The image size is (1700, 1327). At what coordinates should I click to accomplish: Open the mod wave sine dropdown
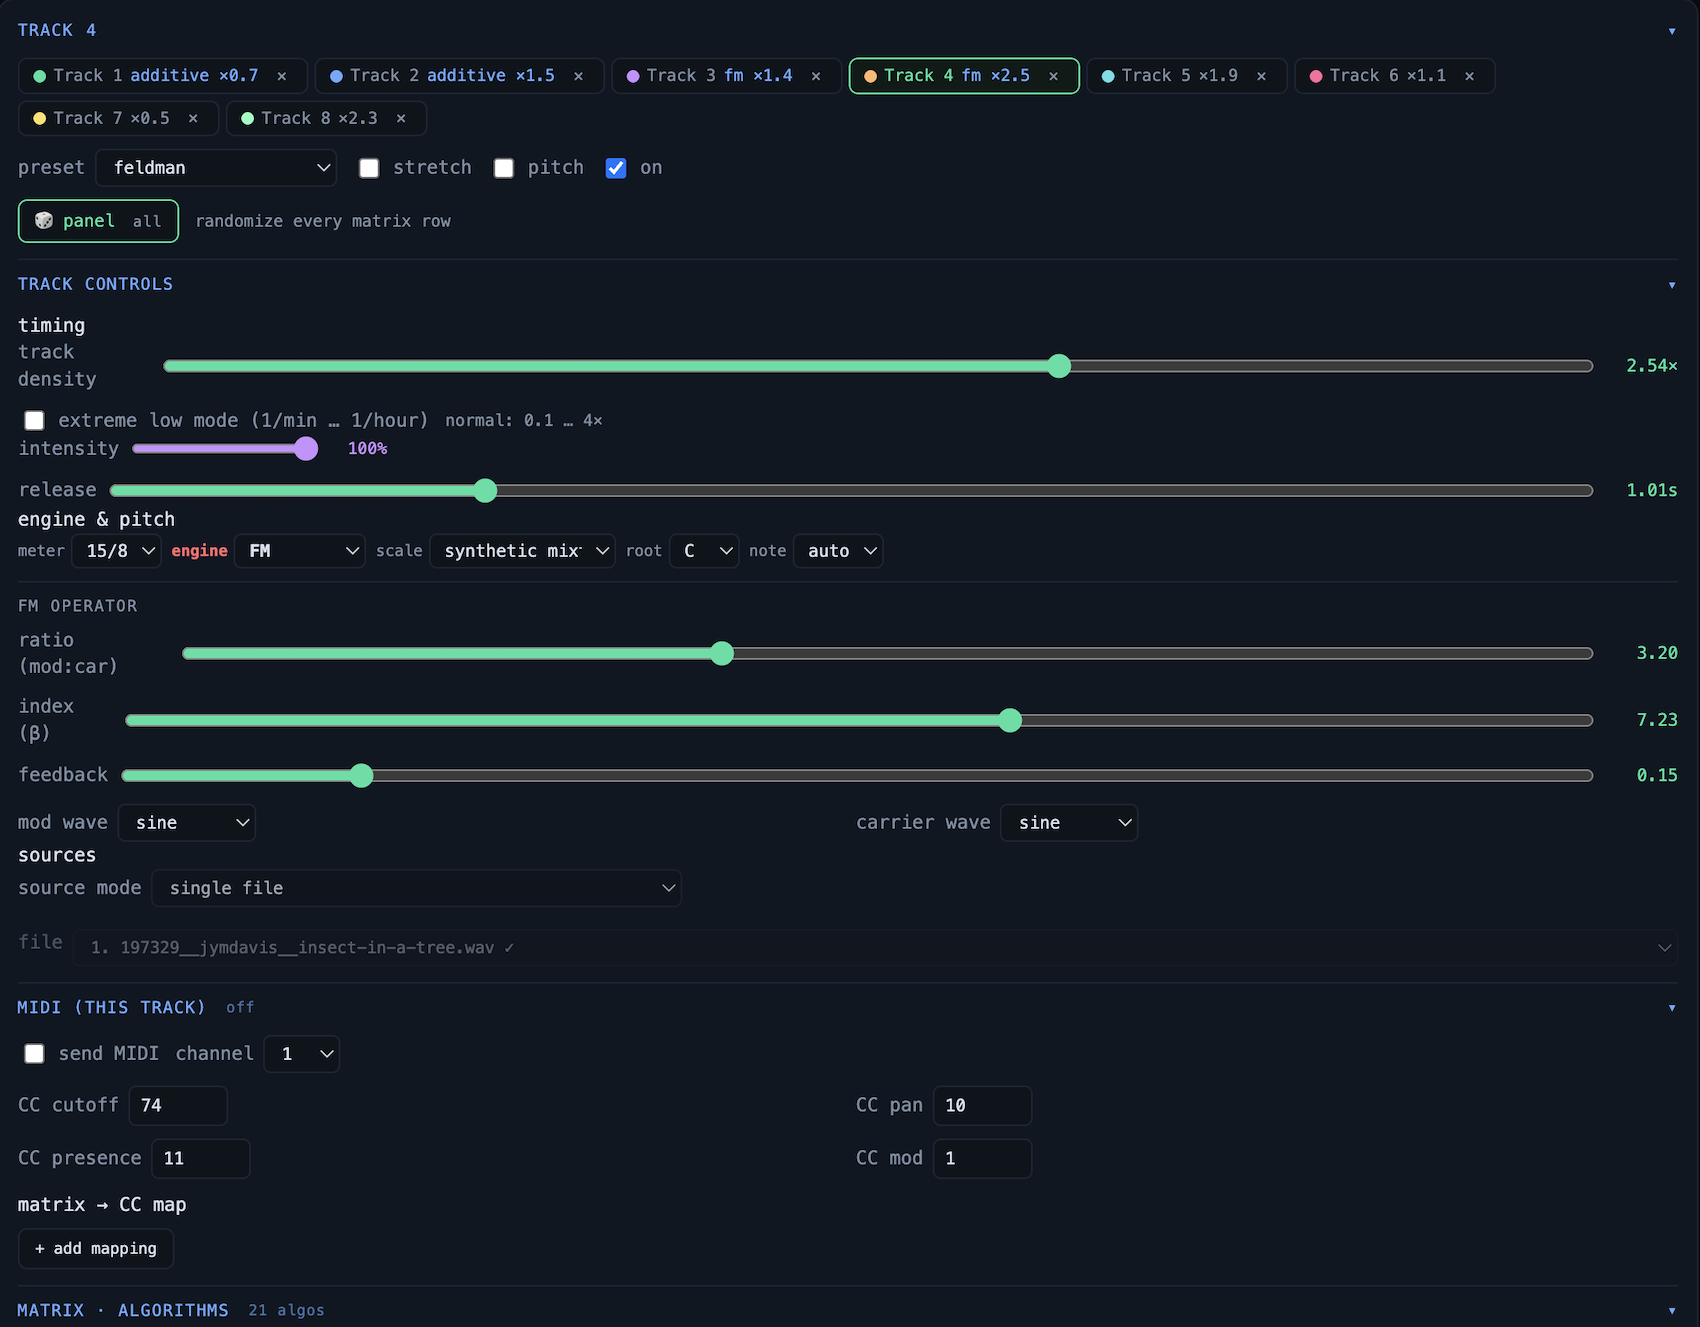click(187, 823)
